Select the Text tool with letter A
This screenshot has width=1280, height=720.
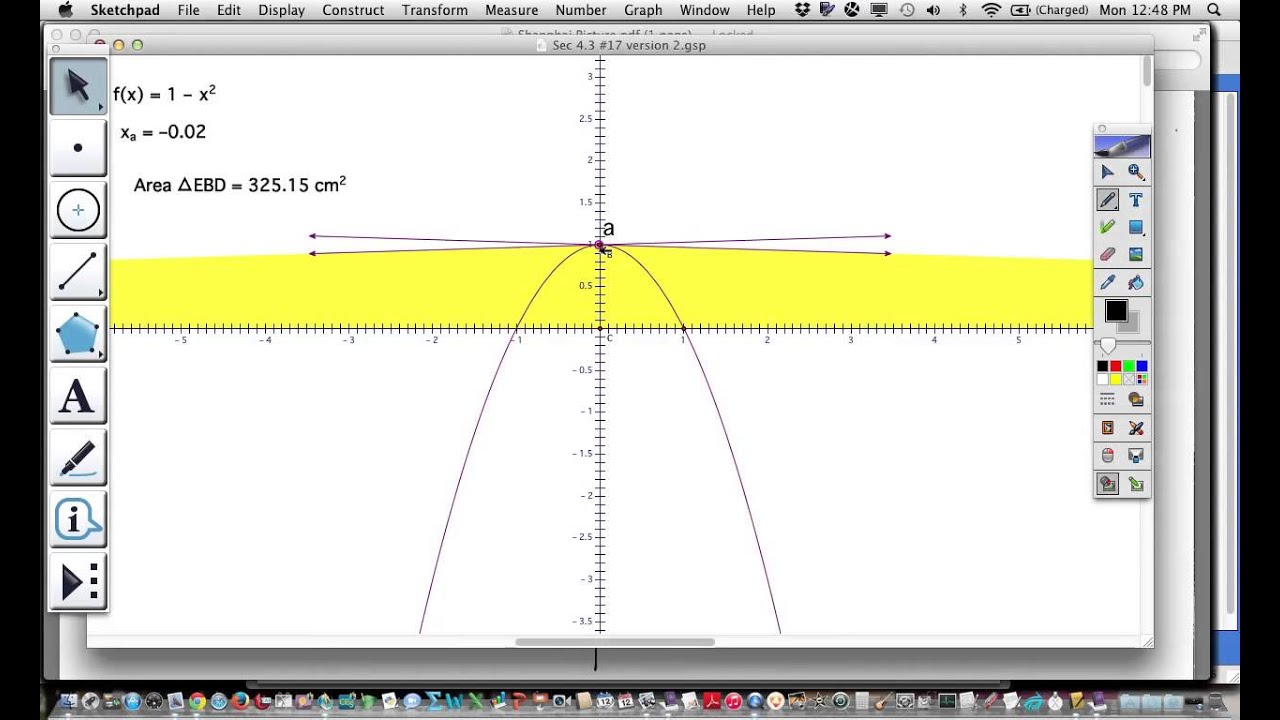(78, 397)
